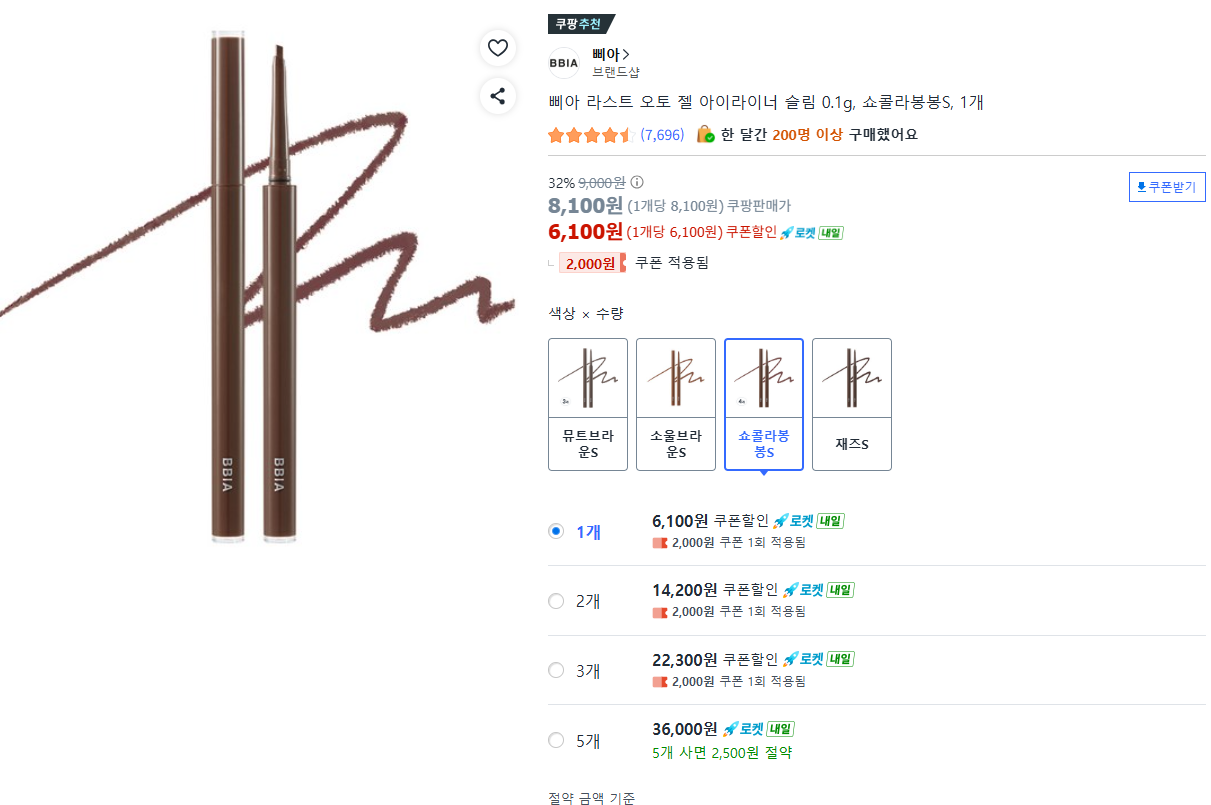Choose the 3개 quantity radio button

(x=556, y=670)
